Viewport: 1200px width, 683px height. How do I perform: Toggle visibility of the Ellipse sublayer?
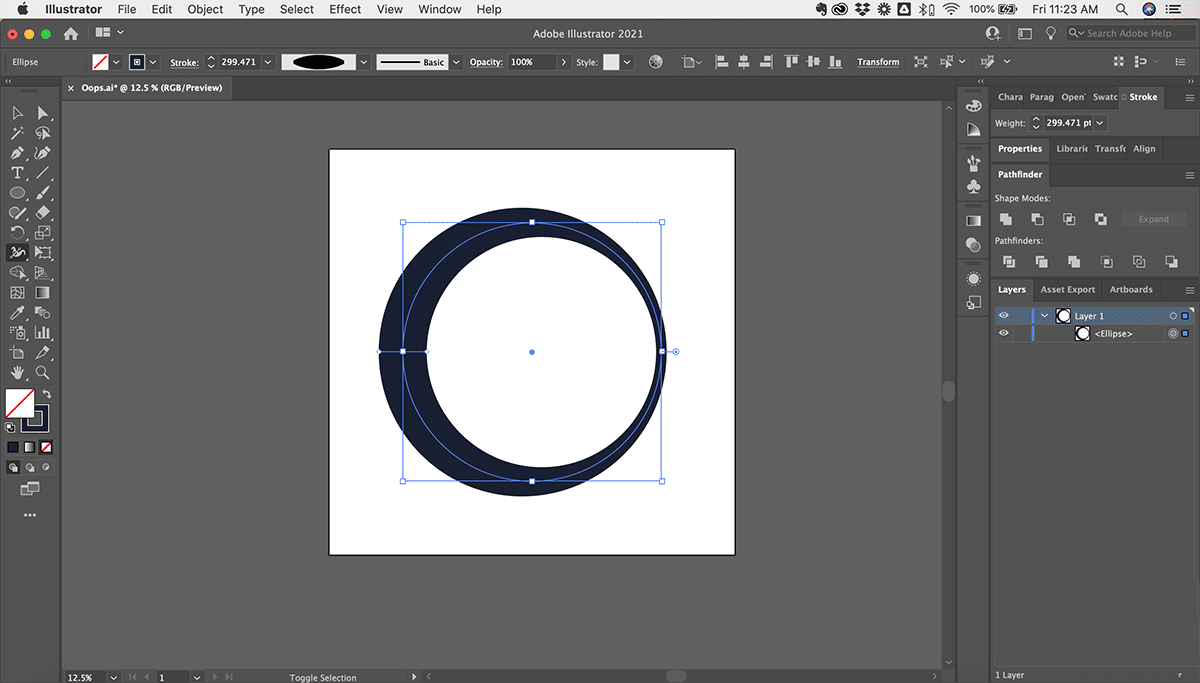(x=1004, y=334)
